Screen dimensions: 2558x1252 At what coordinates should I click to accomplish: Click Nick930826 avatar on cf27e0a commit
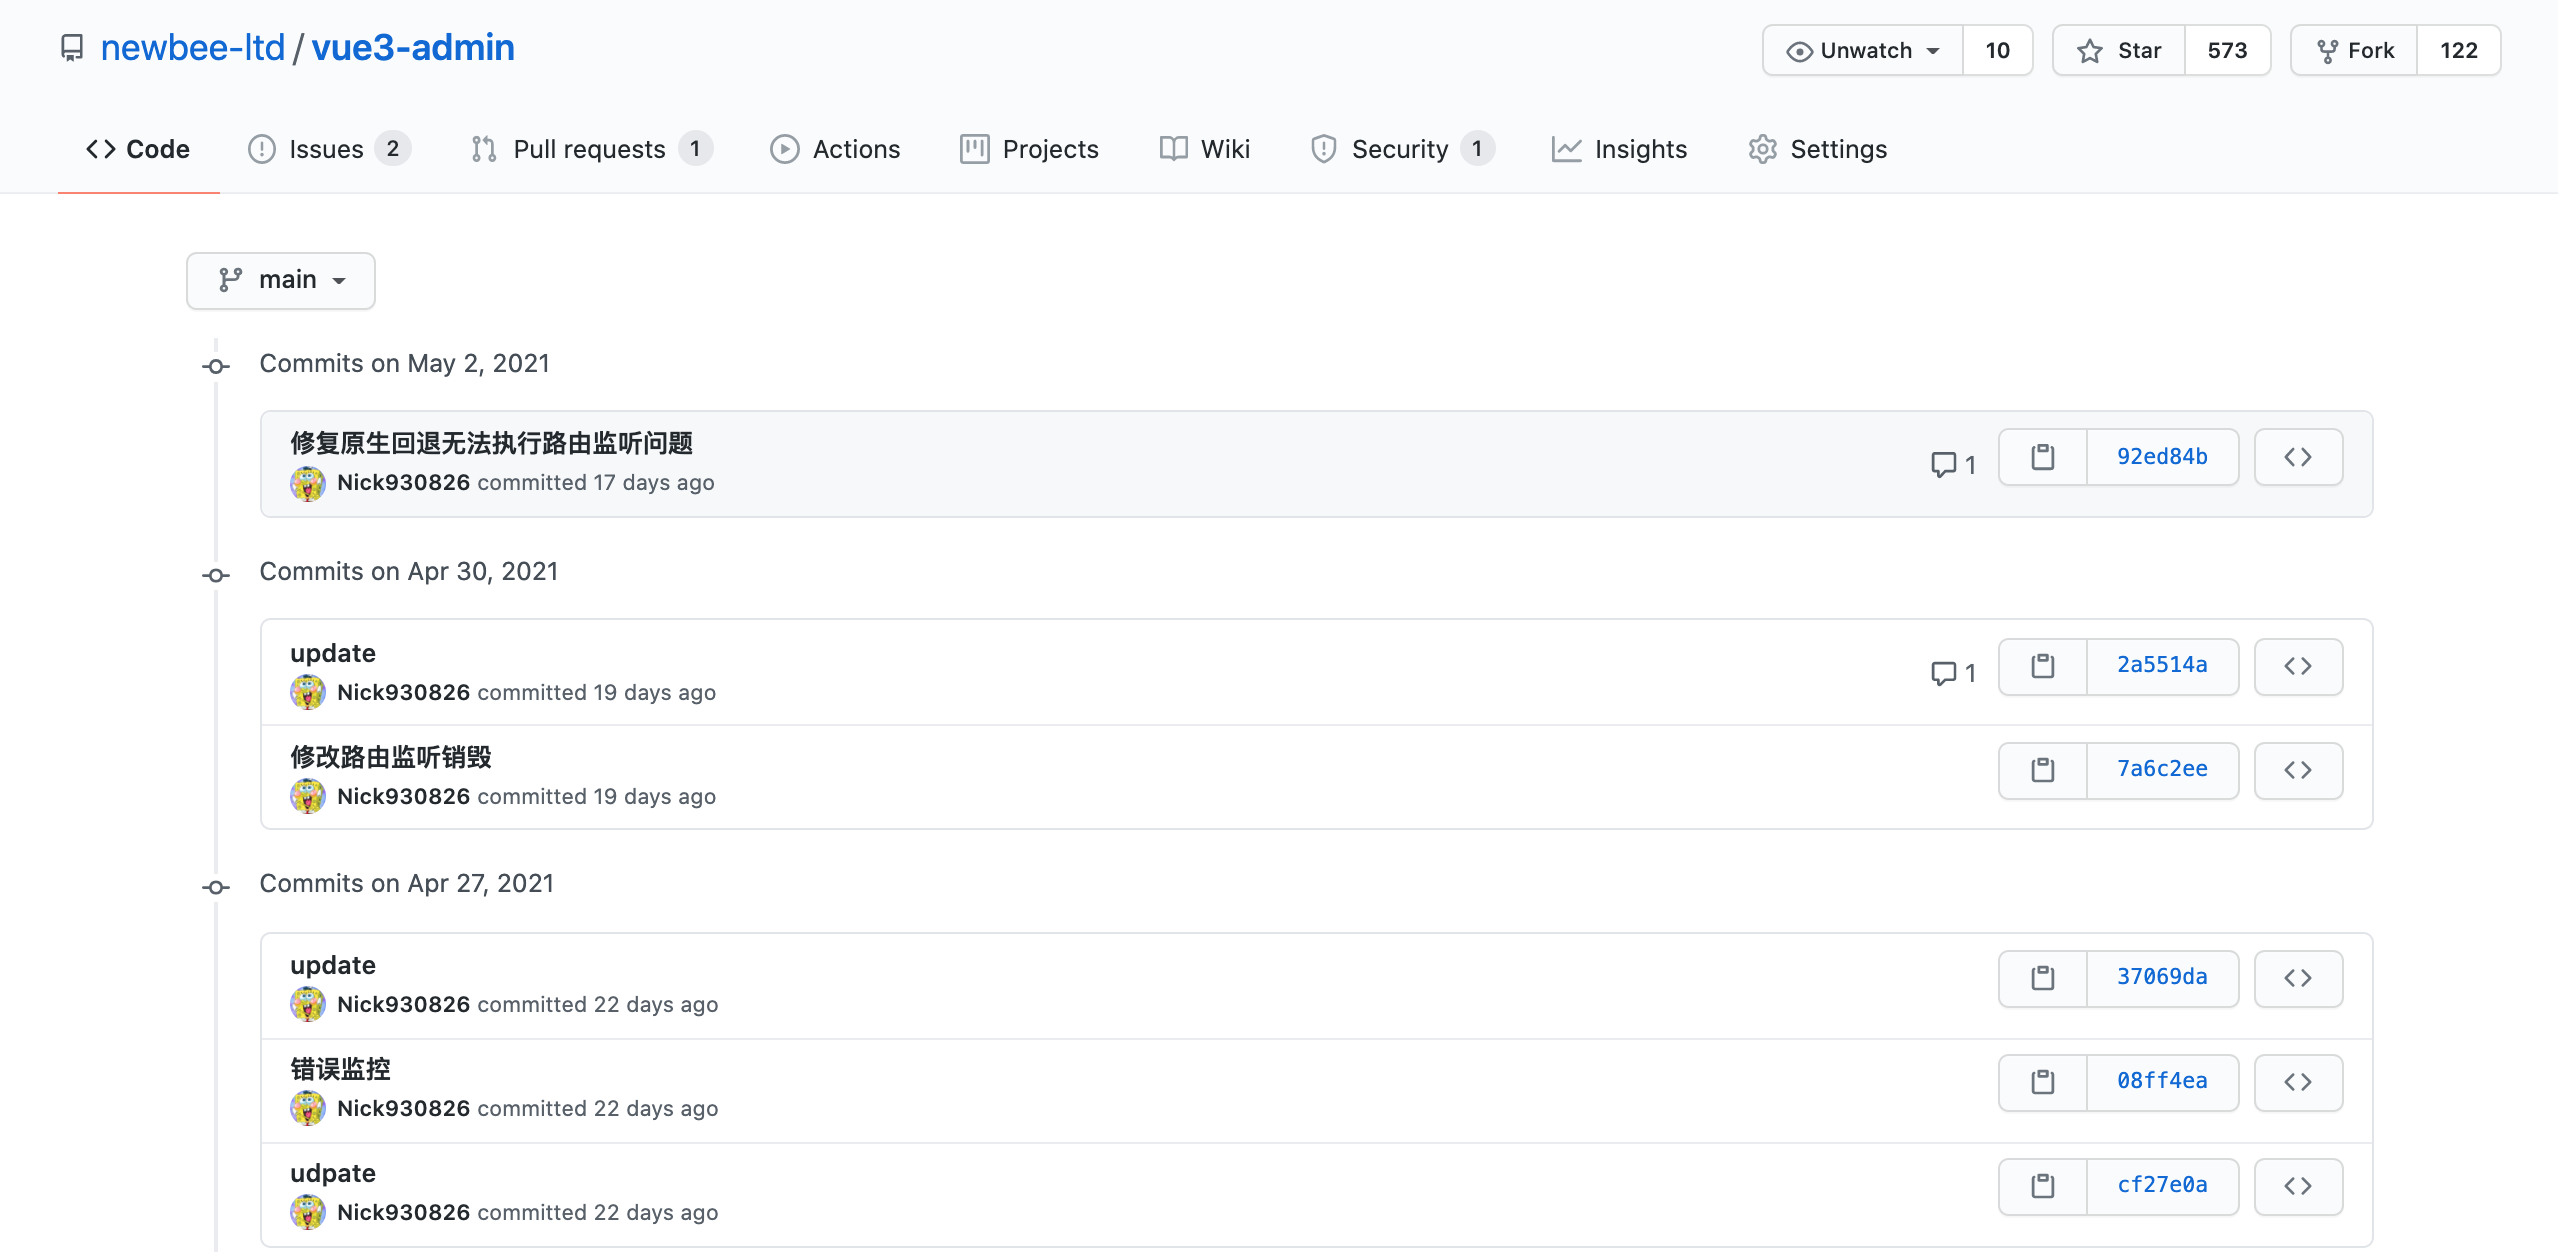(308, 1212)
